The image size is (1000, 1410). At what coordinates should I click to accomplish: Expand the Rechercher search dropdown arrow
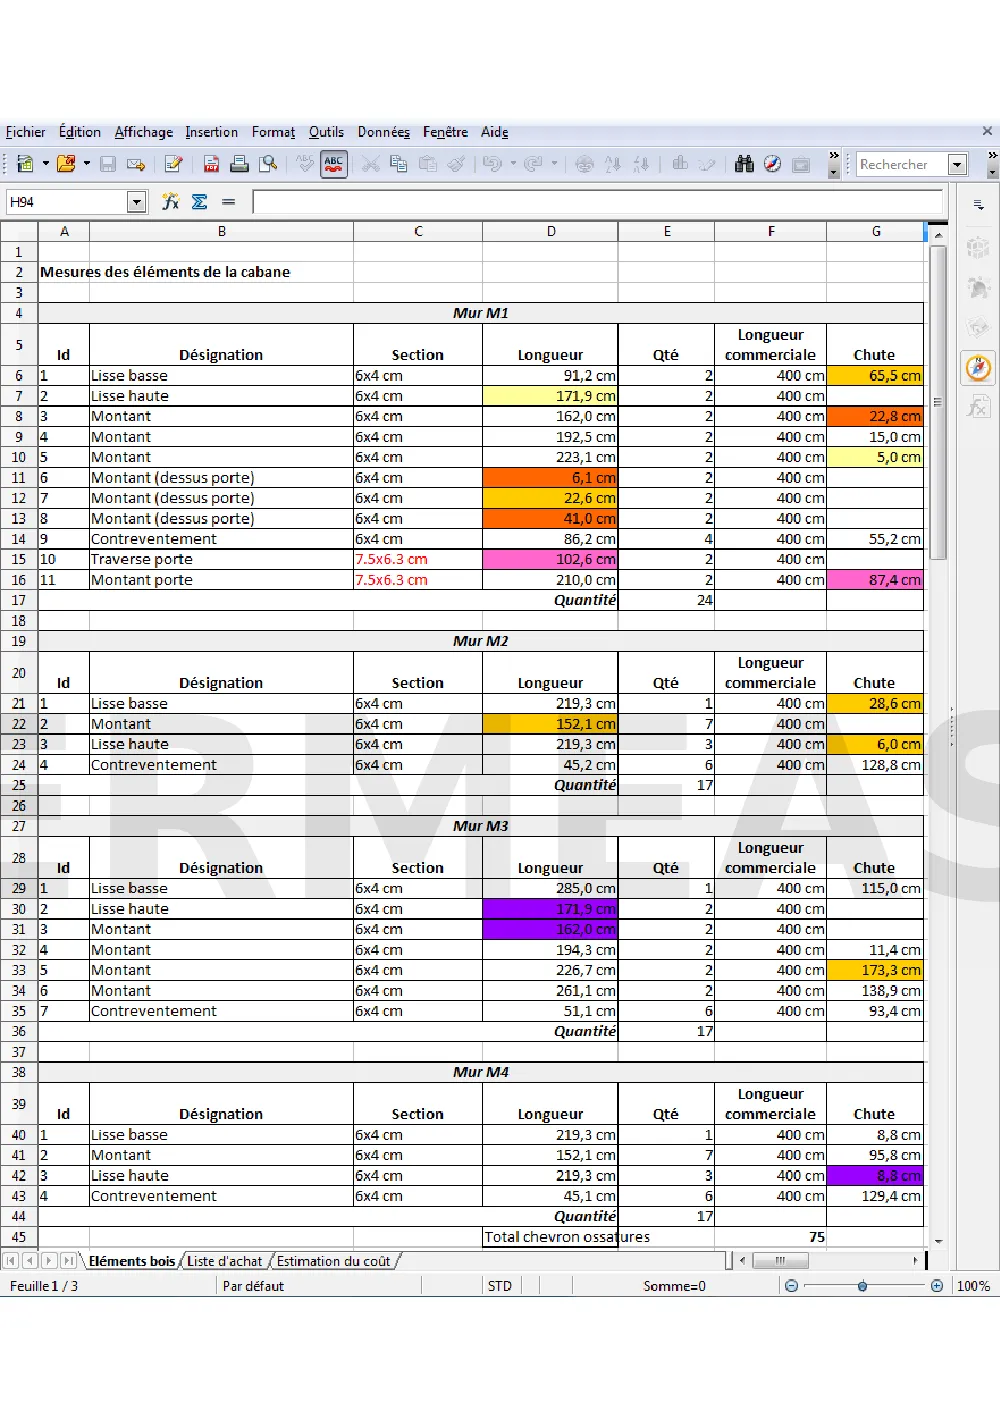tap(957, 165)
